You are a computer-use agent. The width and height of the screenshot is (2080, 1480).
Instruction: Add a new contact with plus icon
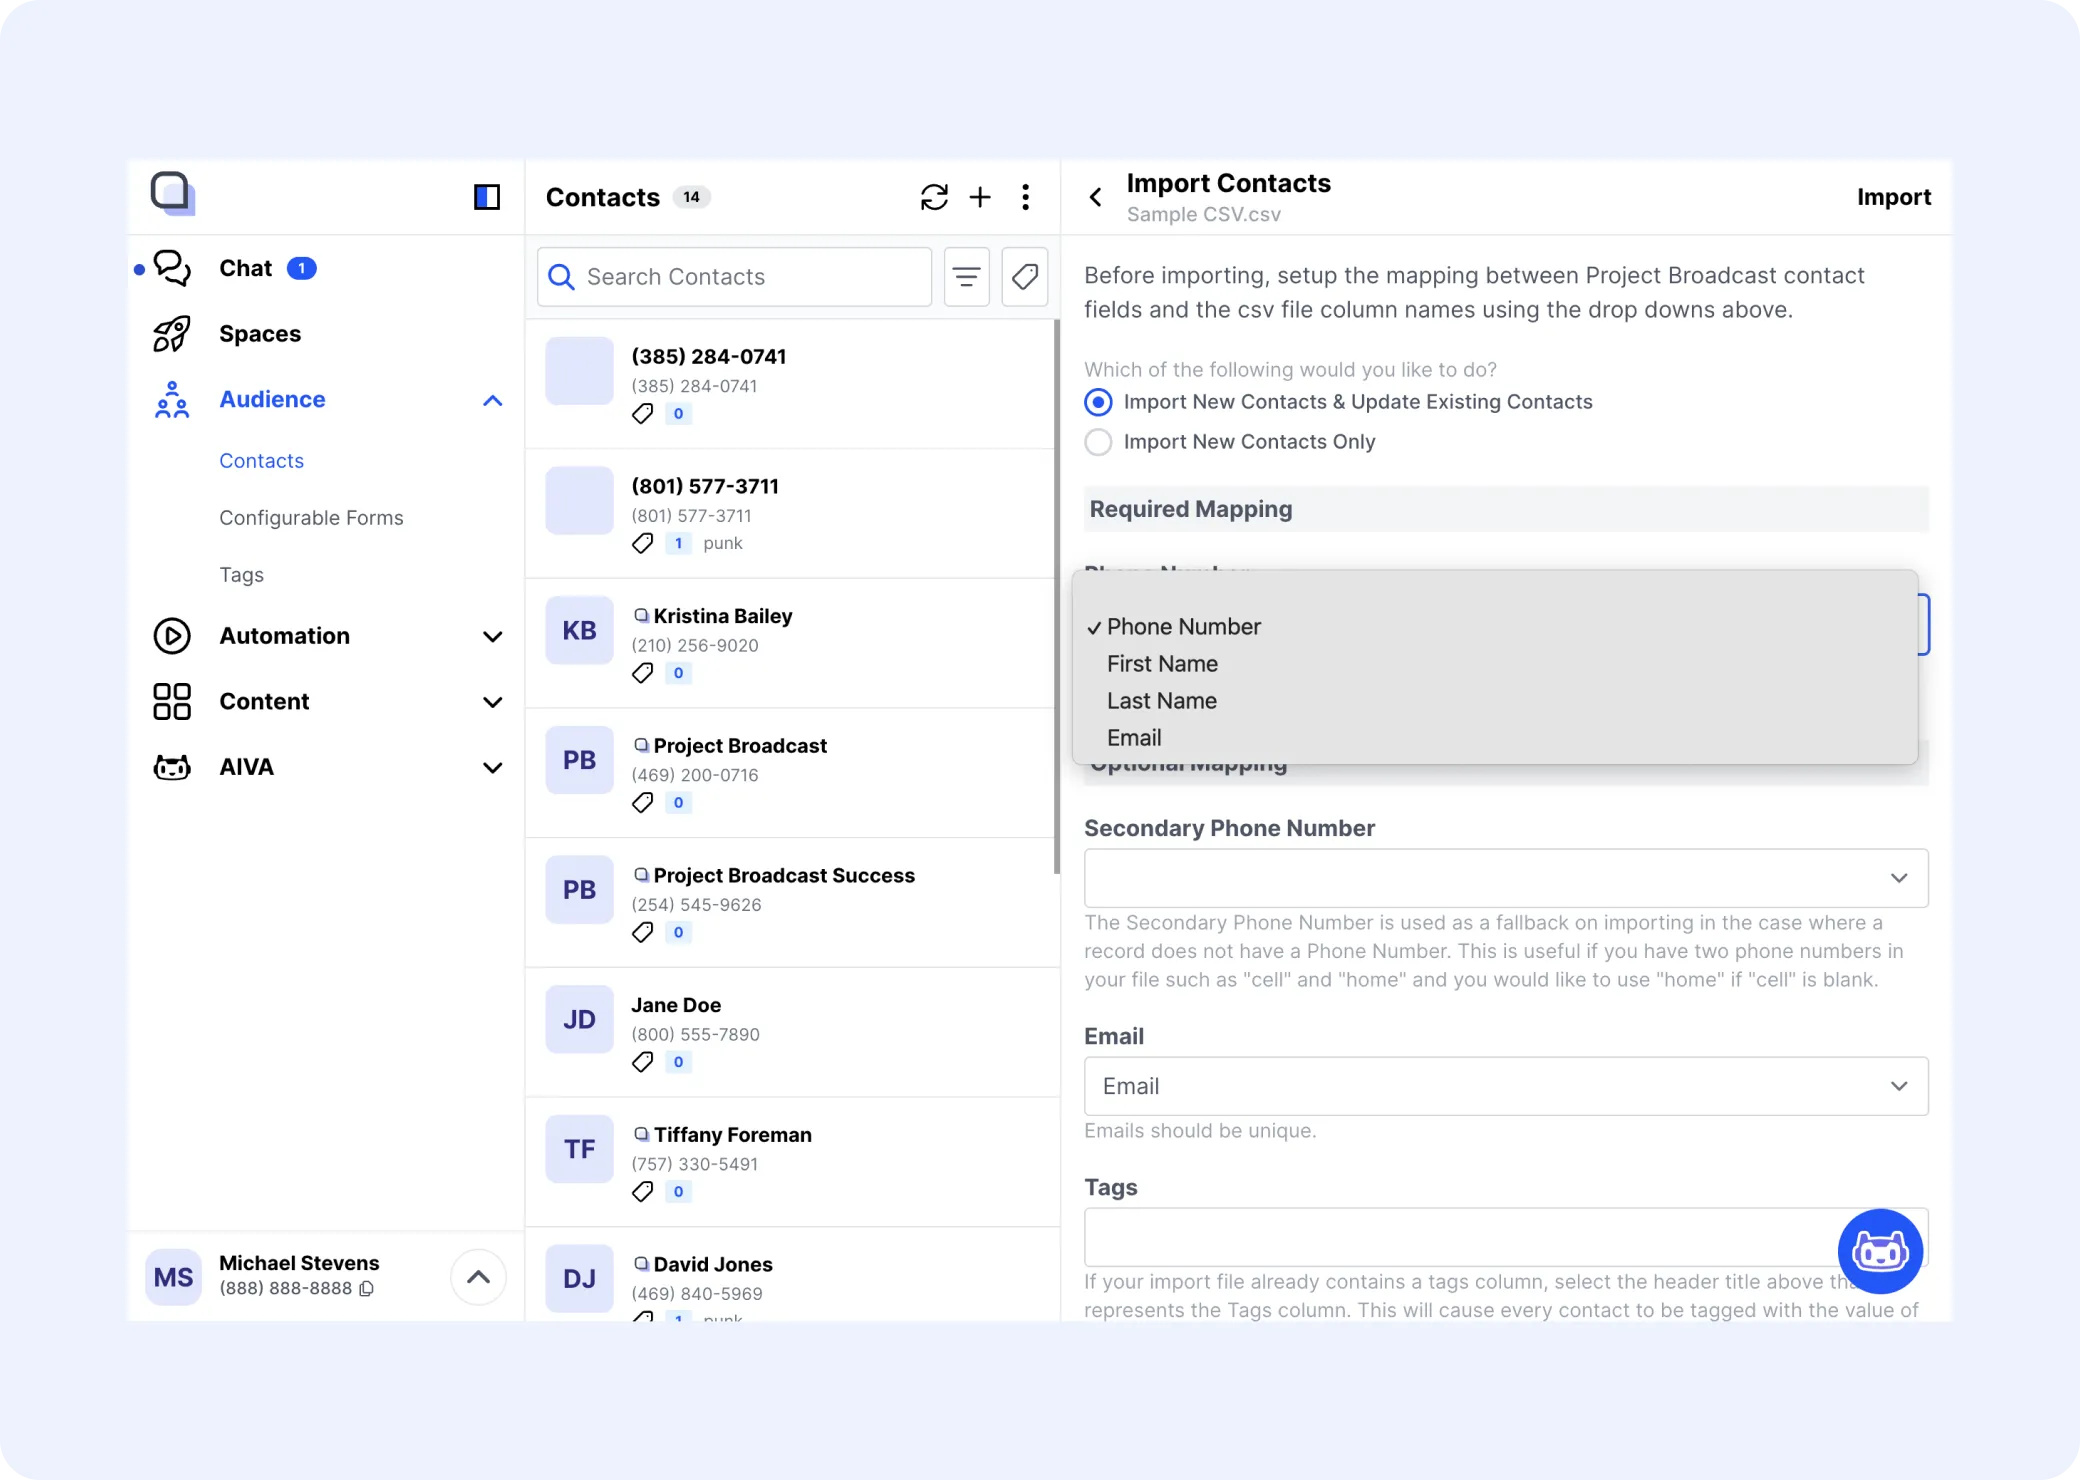click(980, 197)
